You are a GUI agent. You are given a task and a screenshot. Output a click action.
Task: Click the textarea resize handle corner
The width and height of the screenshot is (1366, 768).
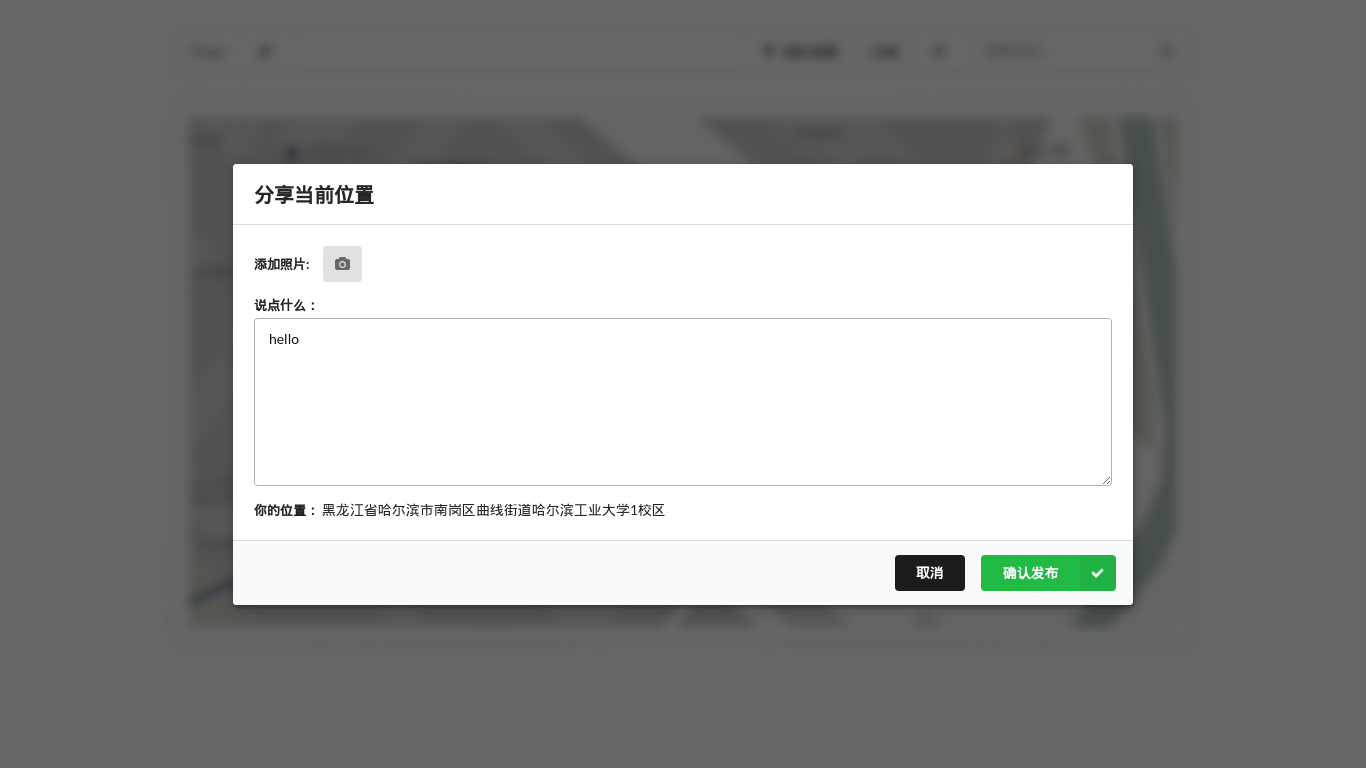pyautogui.click(x=1106, y=480)
